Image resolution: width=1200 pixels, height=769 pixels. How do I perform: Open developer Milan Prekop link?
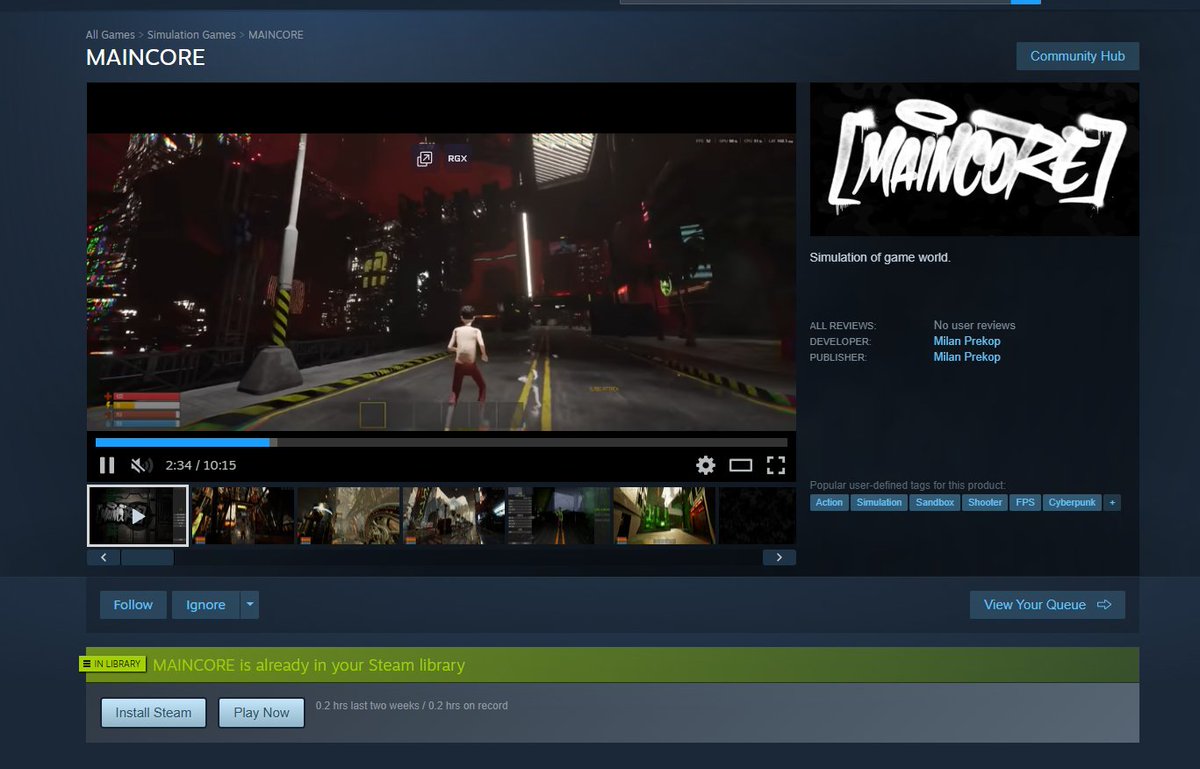pyautogui.click(x=967, y=341)
